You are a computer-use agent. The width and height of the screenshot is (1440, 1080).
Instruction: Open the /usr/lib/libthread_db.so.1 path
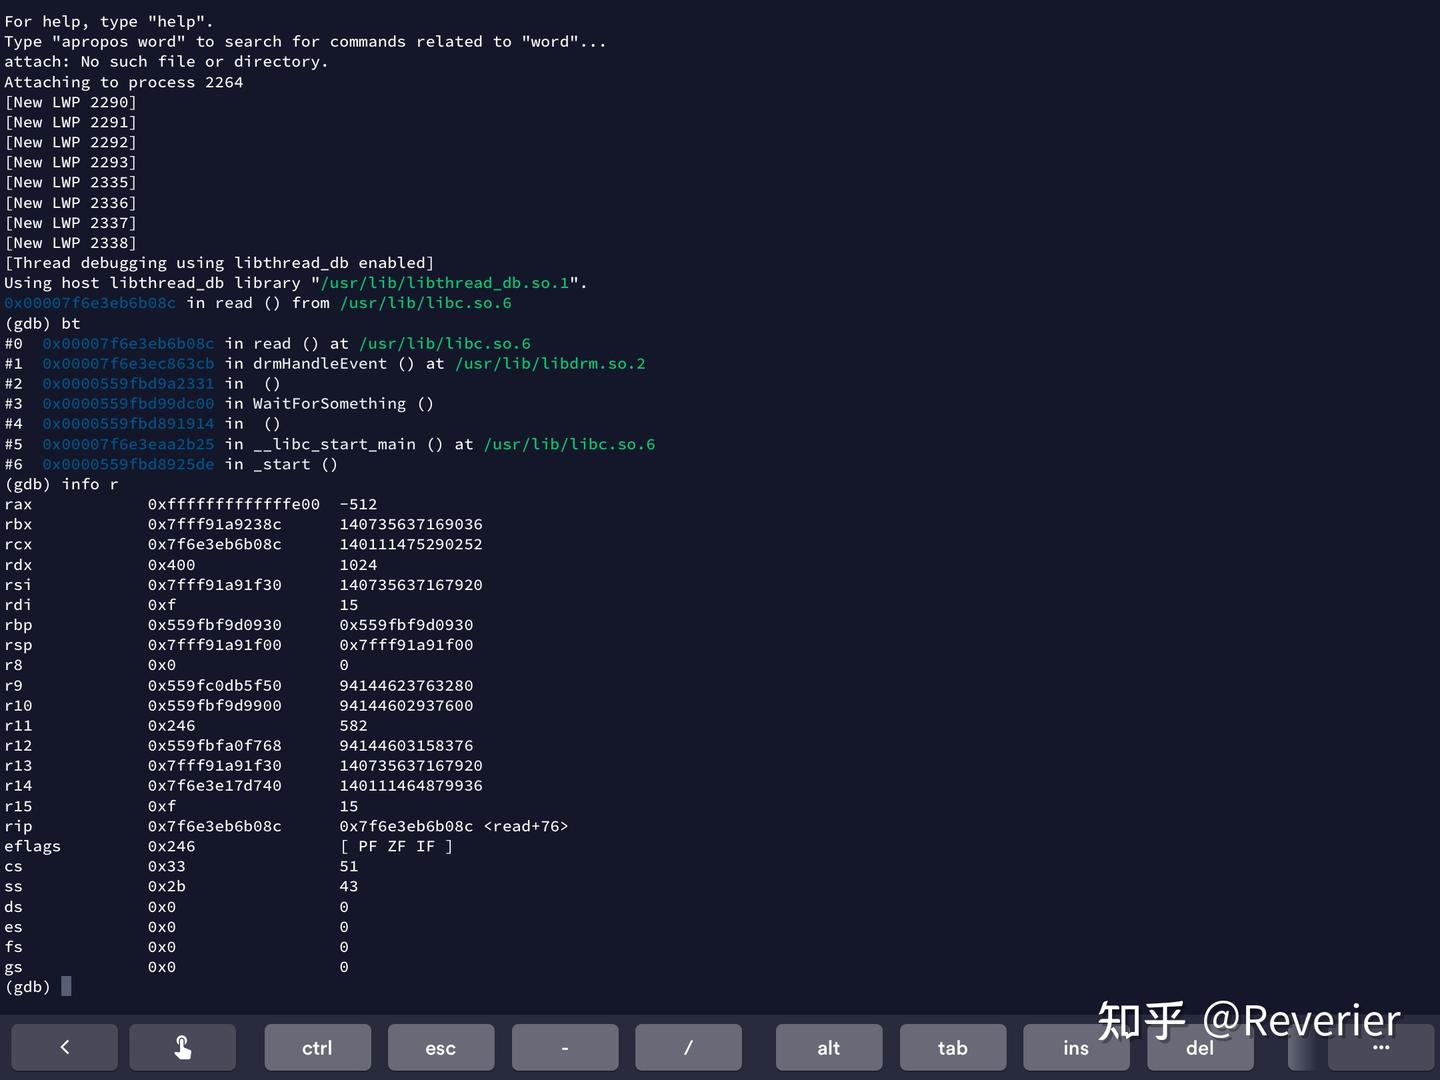(x=446, y=283)
